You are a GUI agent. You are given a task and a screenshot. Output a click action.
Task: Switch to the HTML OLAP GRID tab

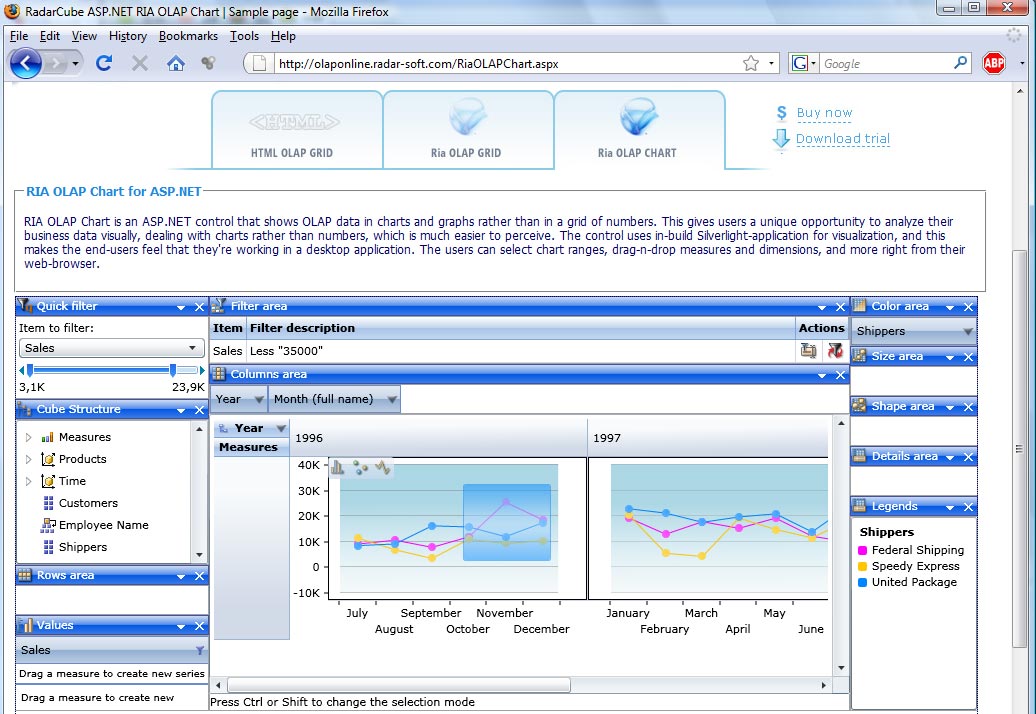(x=297, y=130)
